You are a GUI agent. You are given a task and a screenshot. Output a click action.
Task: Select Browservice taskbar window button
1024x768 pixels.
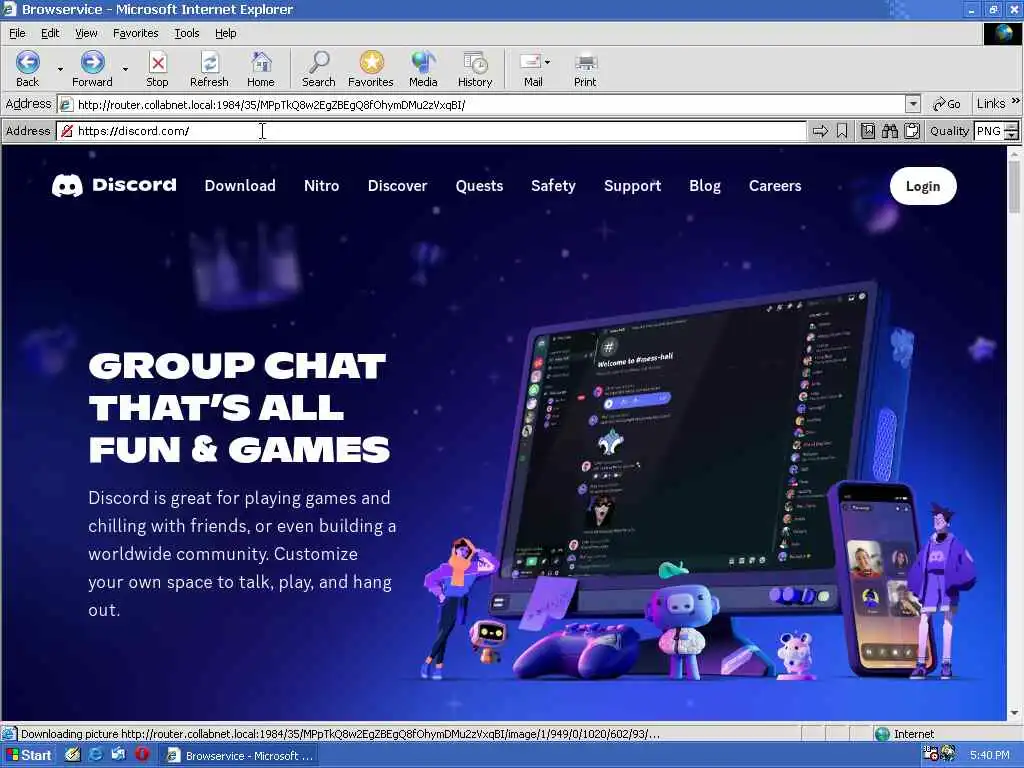click(239, 756)
